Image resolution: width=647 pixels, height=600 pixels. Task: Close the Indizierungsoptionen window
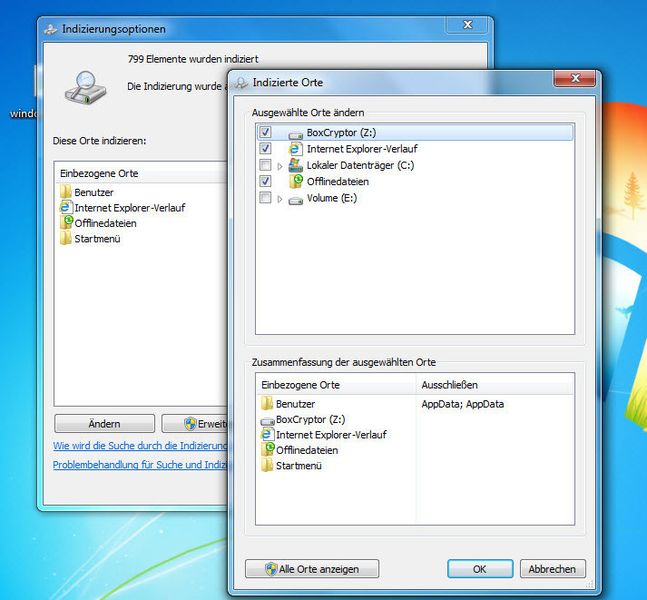[x=468, y=25]
